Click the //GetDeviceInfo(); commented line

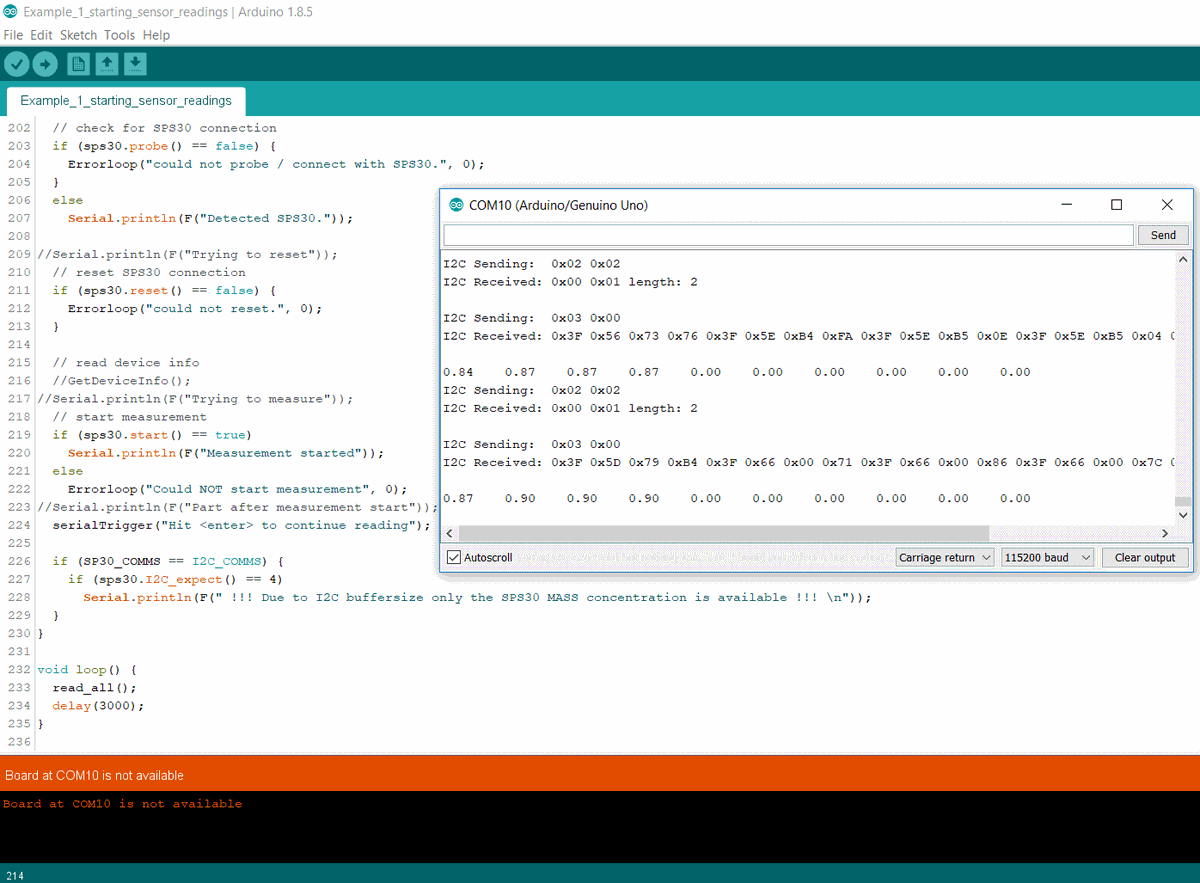121,381
